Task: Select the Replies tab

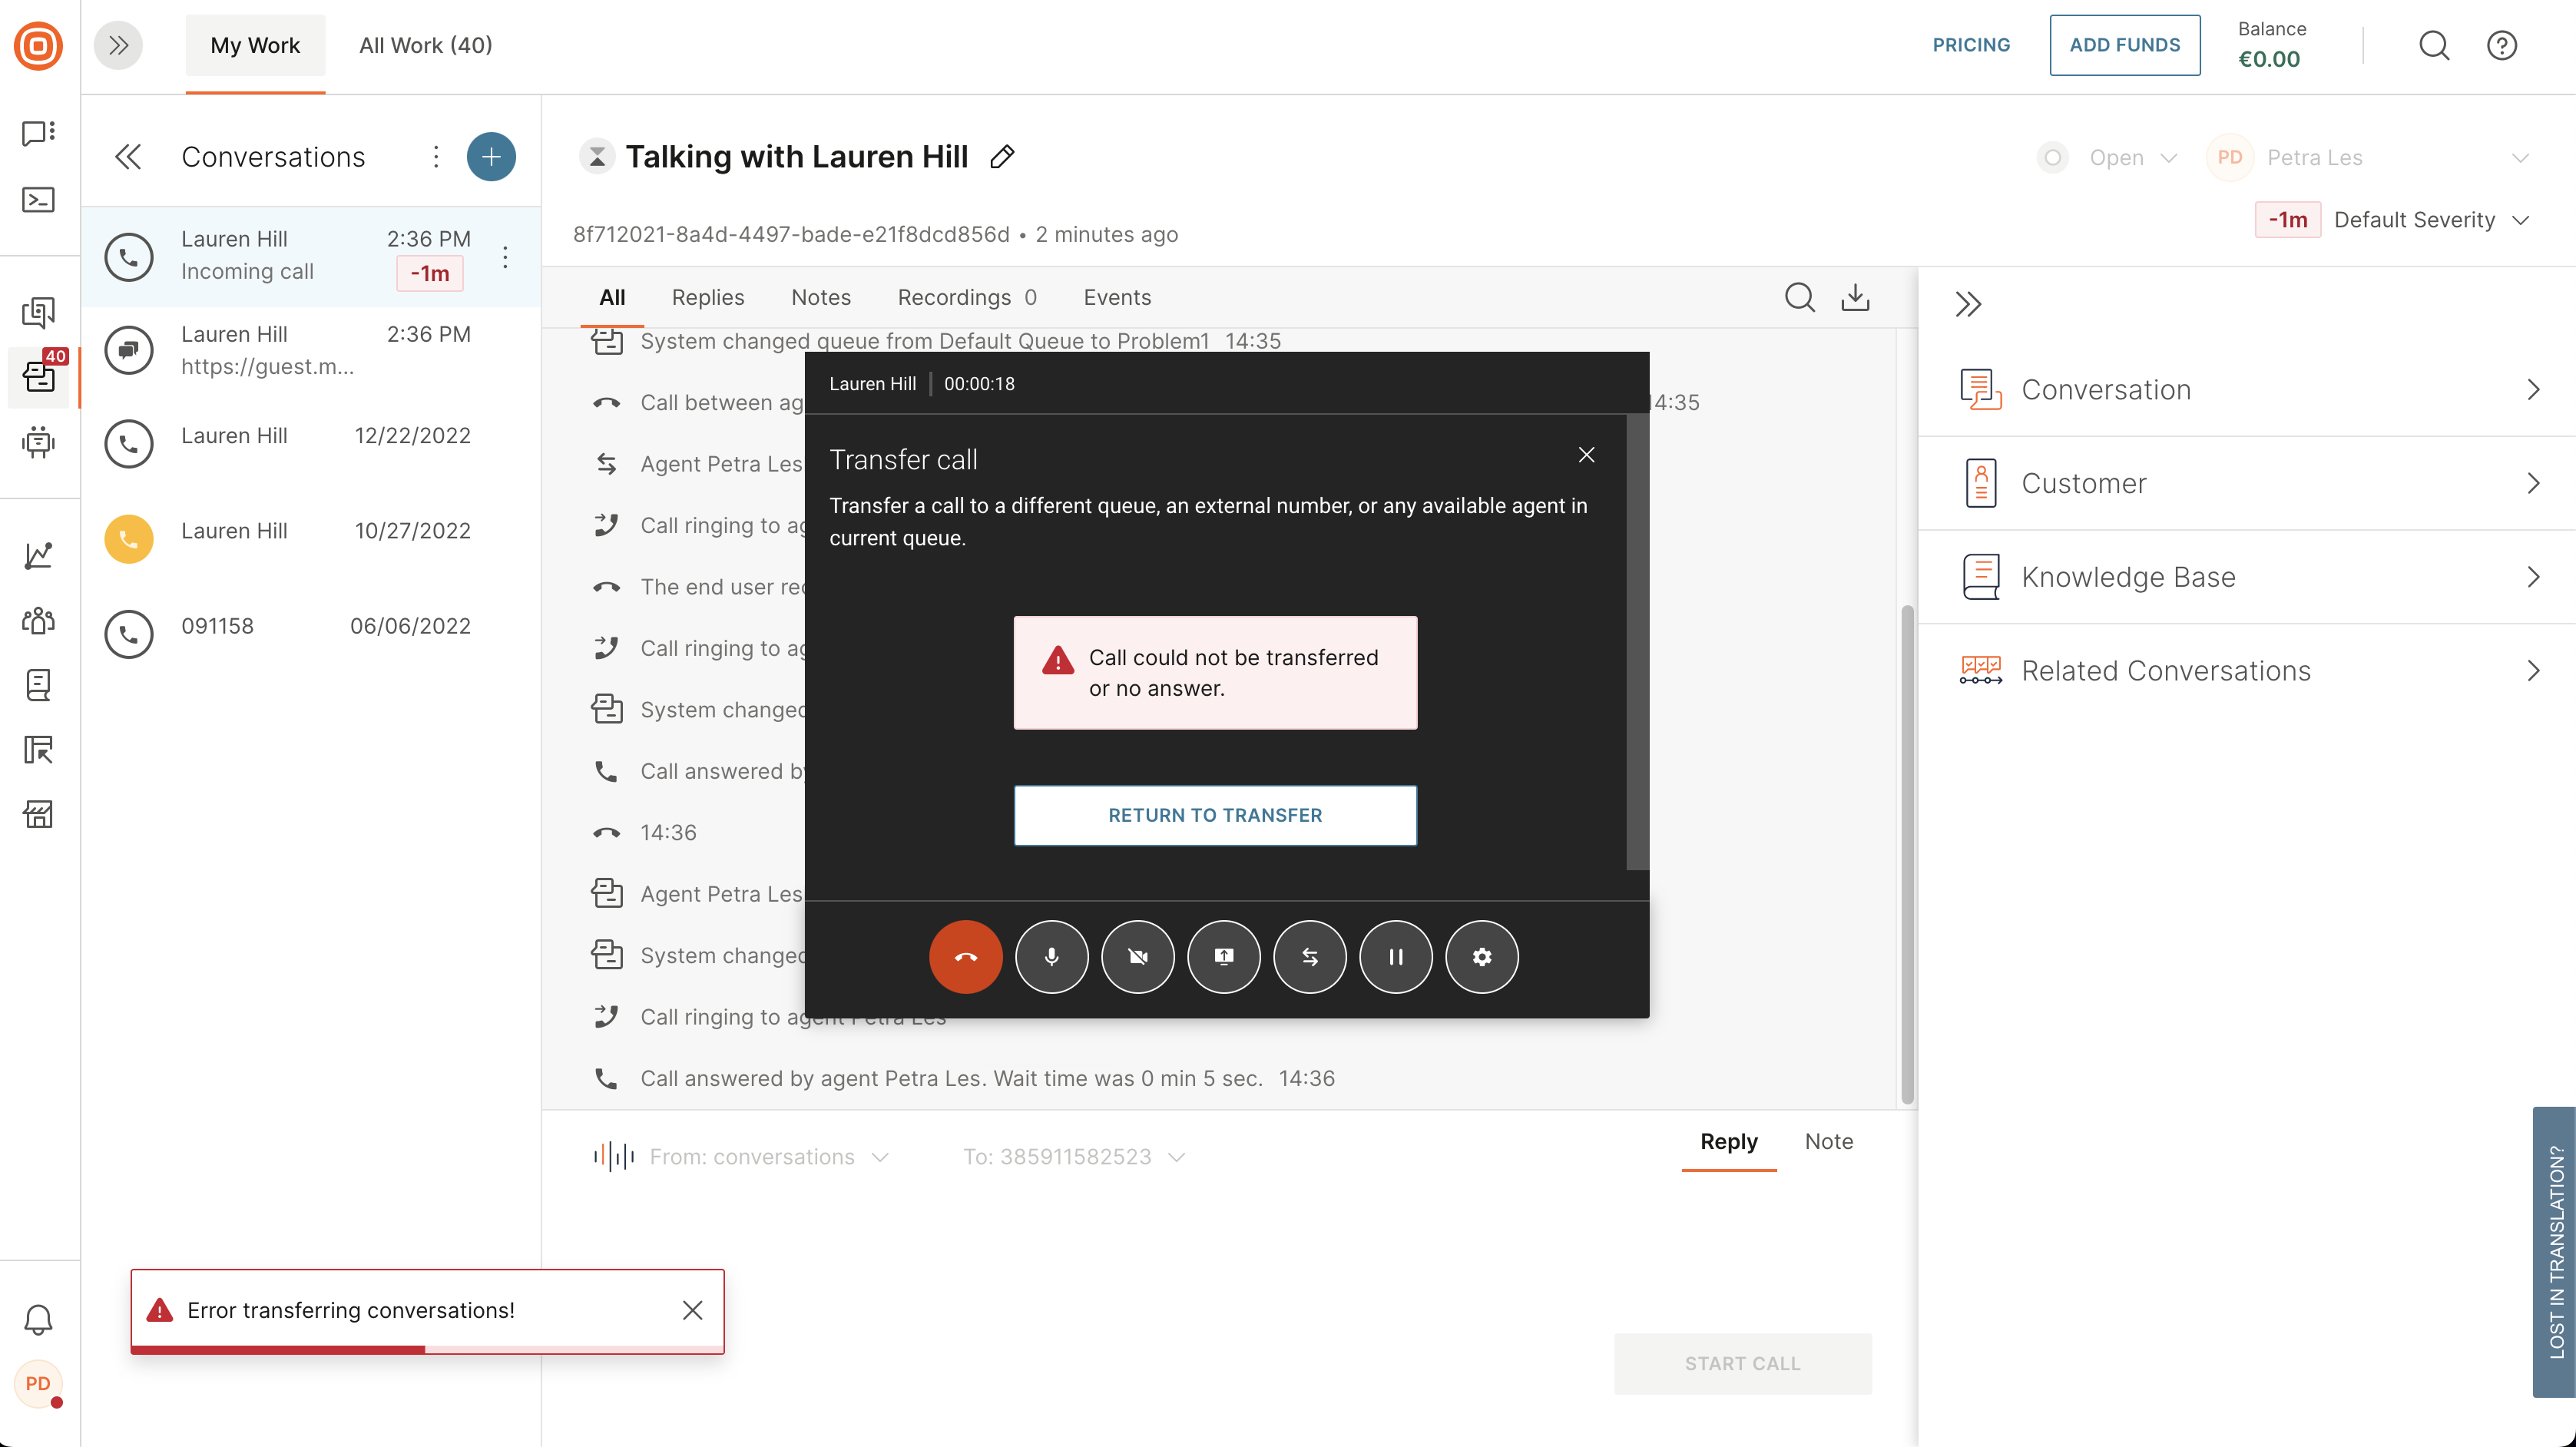Action: click(x=707, y=296)
